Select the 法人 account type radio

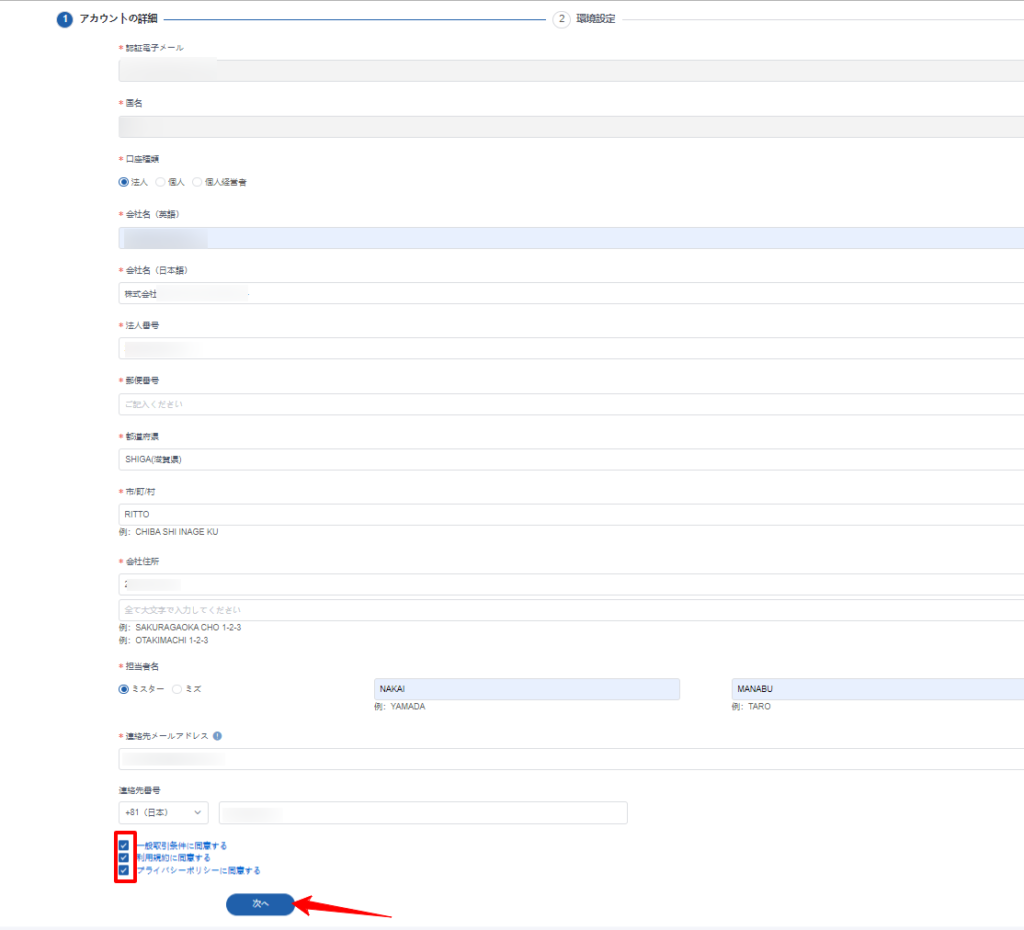click(123, 182)
